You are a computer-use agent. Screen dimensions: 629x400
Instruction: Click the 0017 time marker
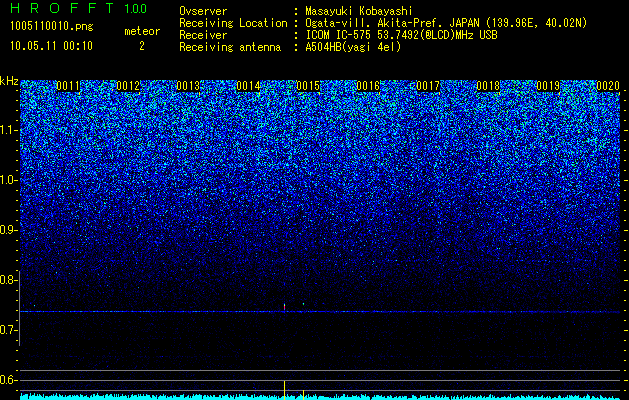click(x=428, y=86)
